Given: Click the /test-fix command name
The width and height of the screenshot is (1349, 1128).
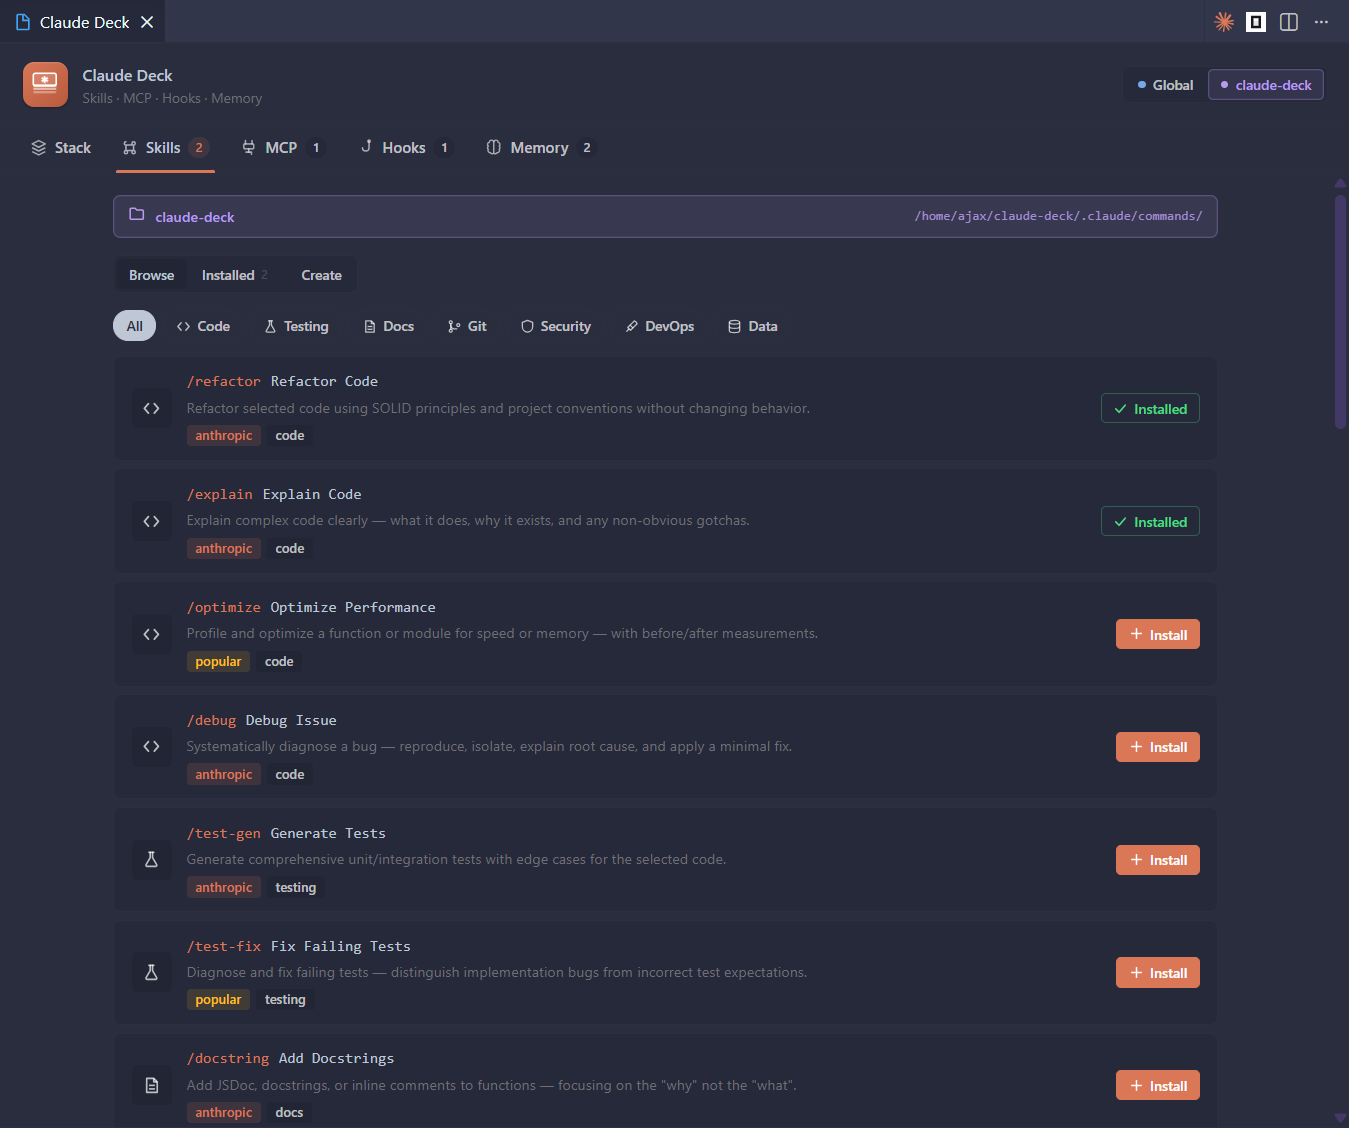Looking at the screenshot, I should 223,946.
